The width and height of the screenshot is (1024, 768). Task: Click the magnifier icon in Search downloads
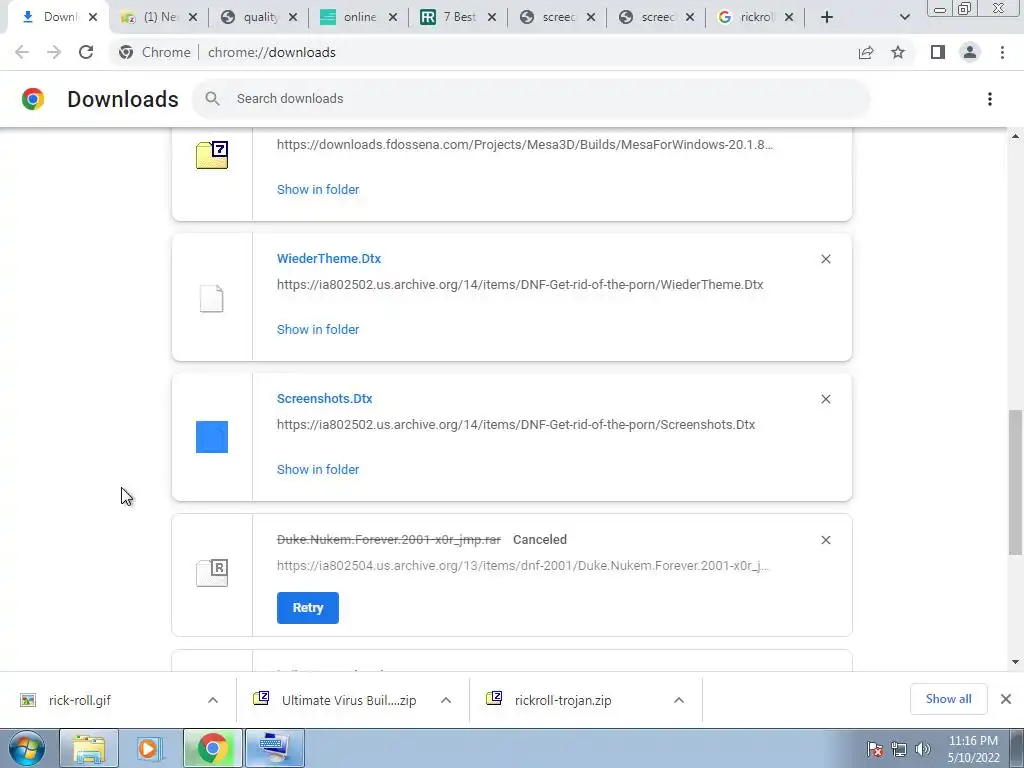(212, 99)
